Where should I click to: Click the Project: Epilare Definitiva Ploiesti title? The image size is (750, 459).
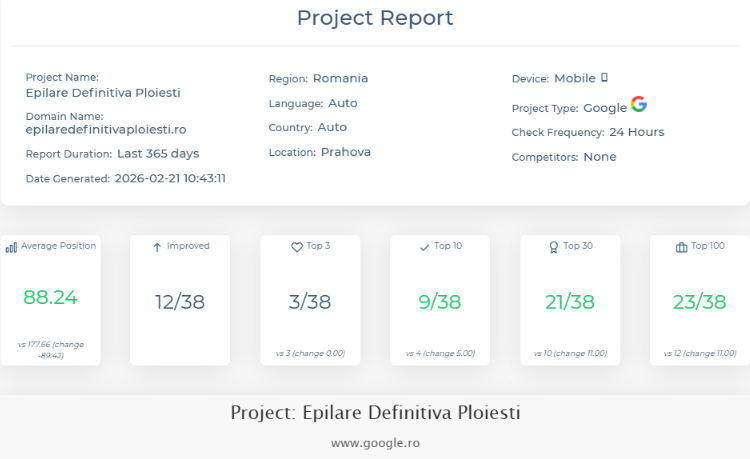coord(375,413)
